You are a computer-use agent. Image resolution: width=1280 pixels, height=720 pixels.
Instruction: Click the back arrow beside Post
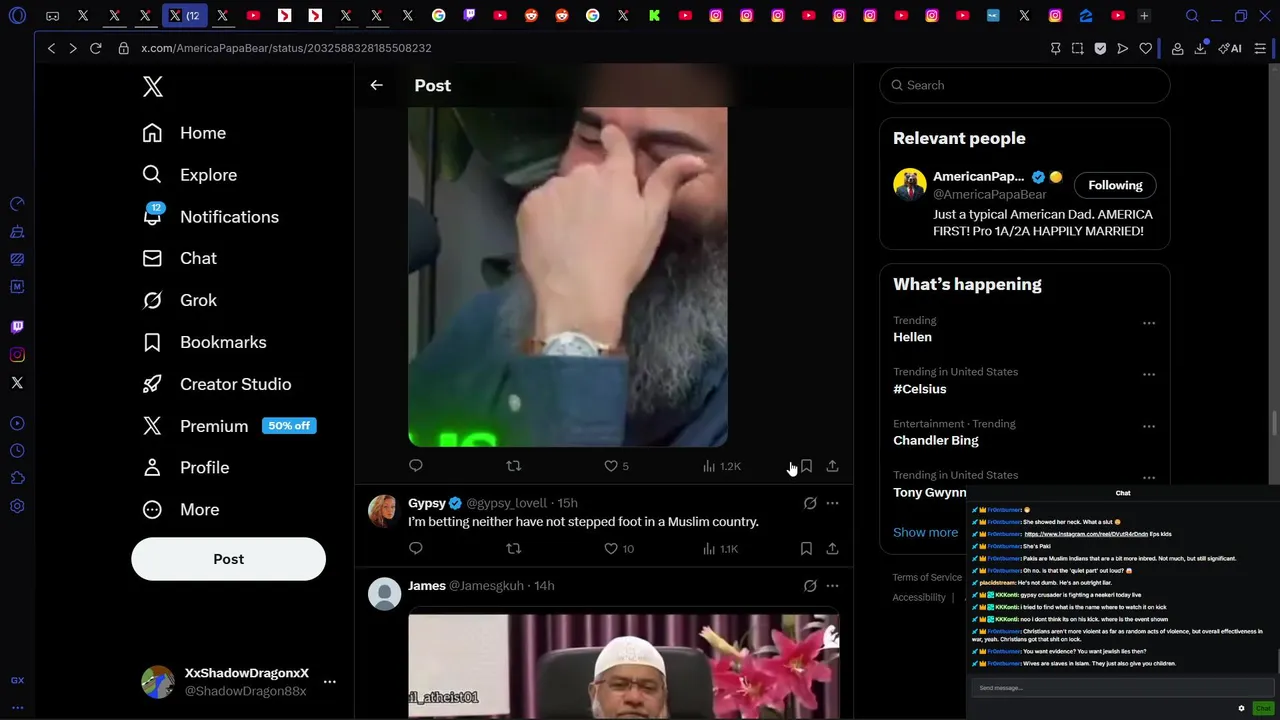click(376, 85)
